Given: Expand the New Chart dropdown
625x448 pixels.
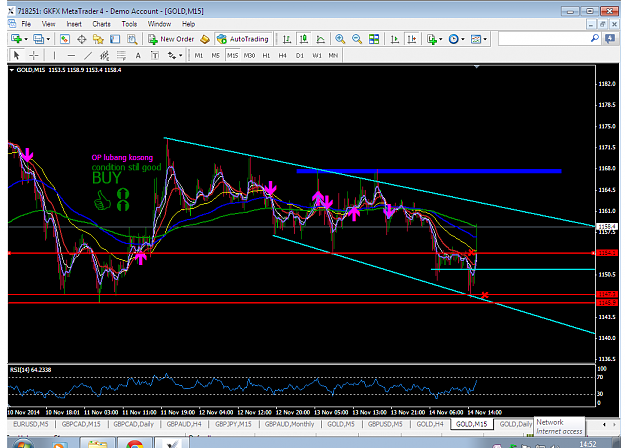Looking at the screenshot, I should tap(26, 39).
